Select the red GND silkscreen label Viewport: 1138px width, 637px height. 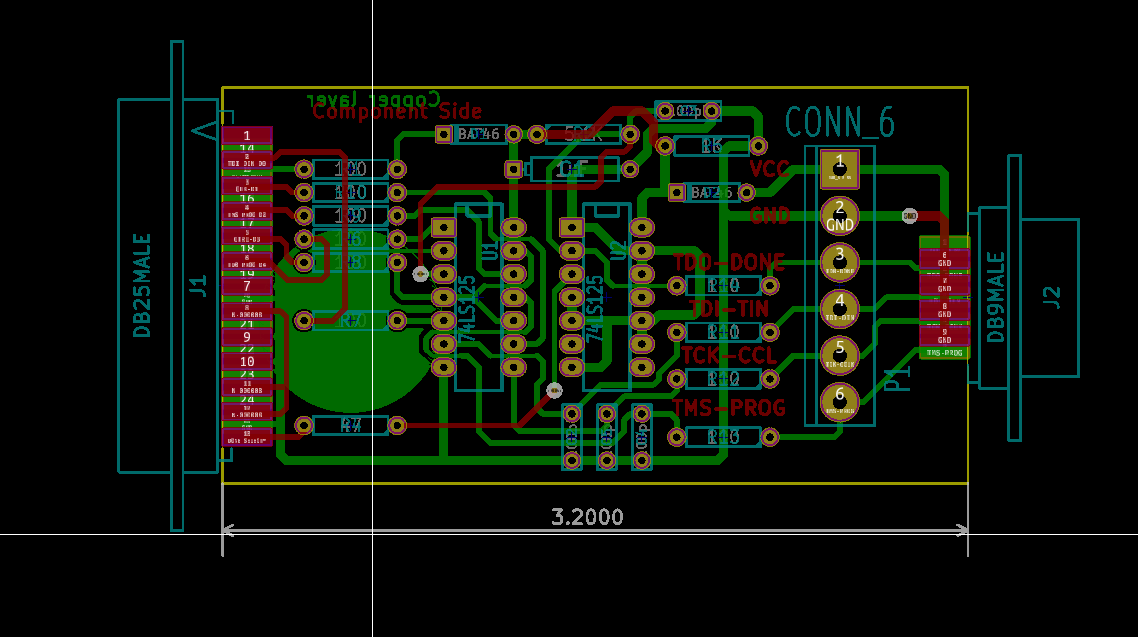(x=769, y=215)
